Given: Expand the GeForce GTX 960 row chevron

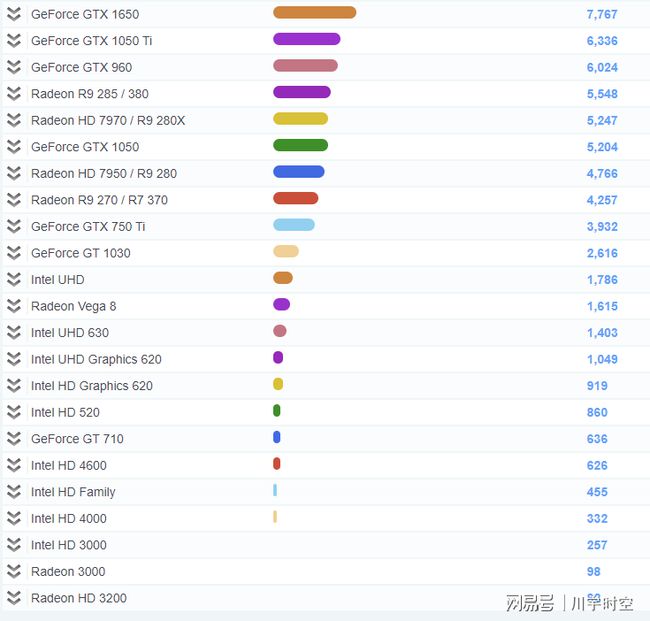Looking at the screenshot, I should (14, 67).
